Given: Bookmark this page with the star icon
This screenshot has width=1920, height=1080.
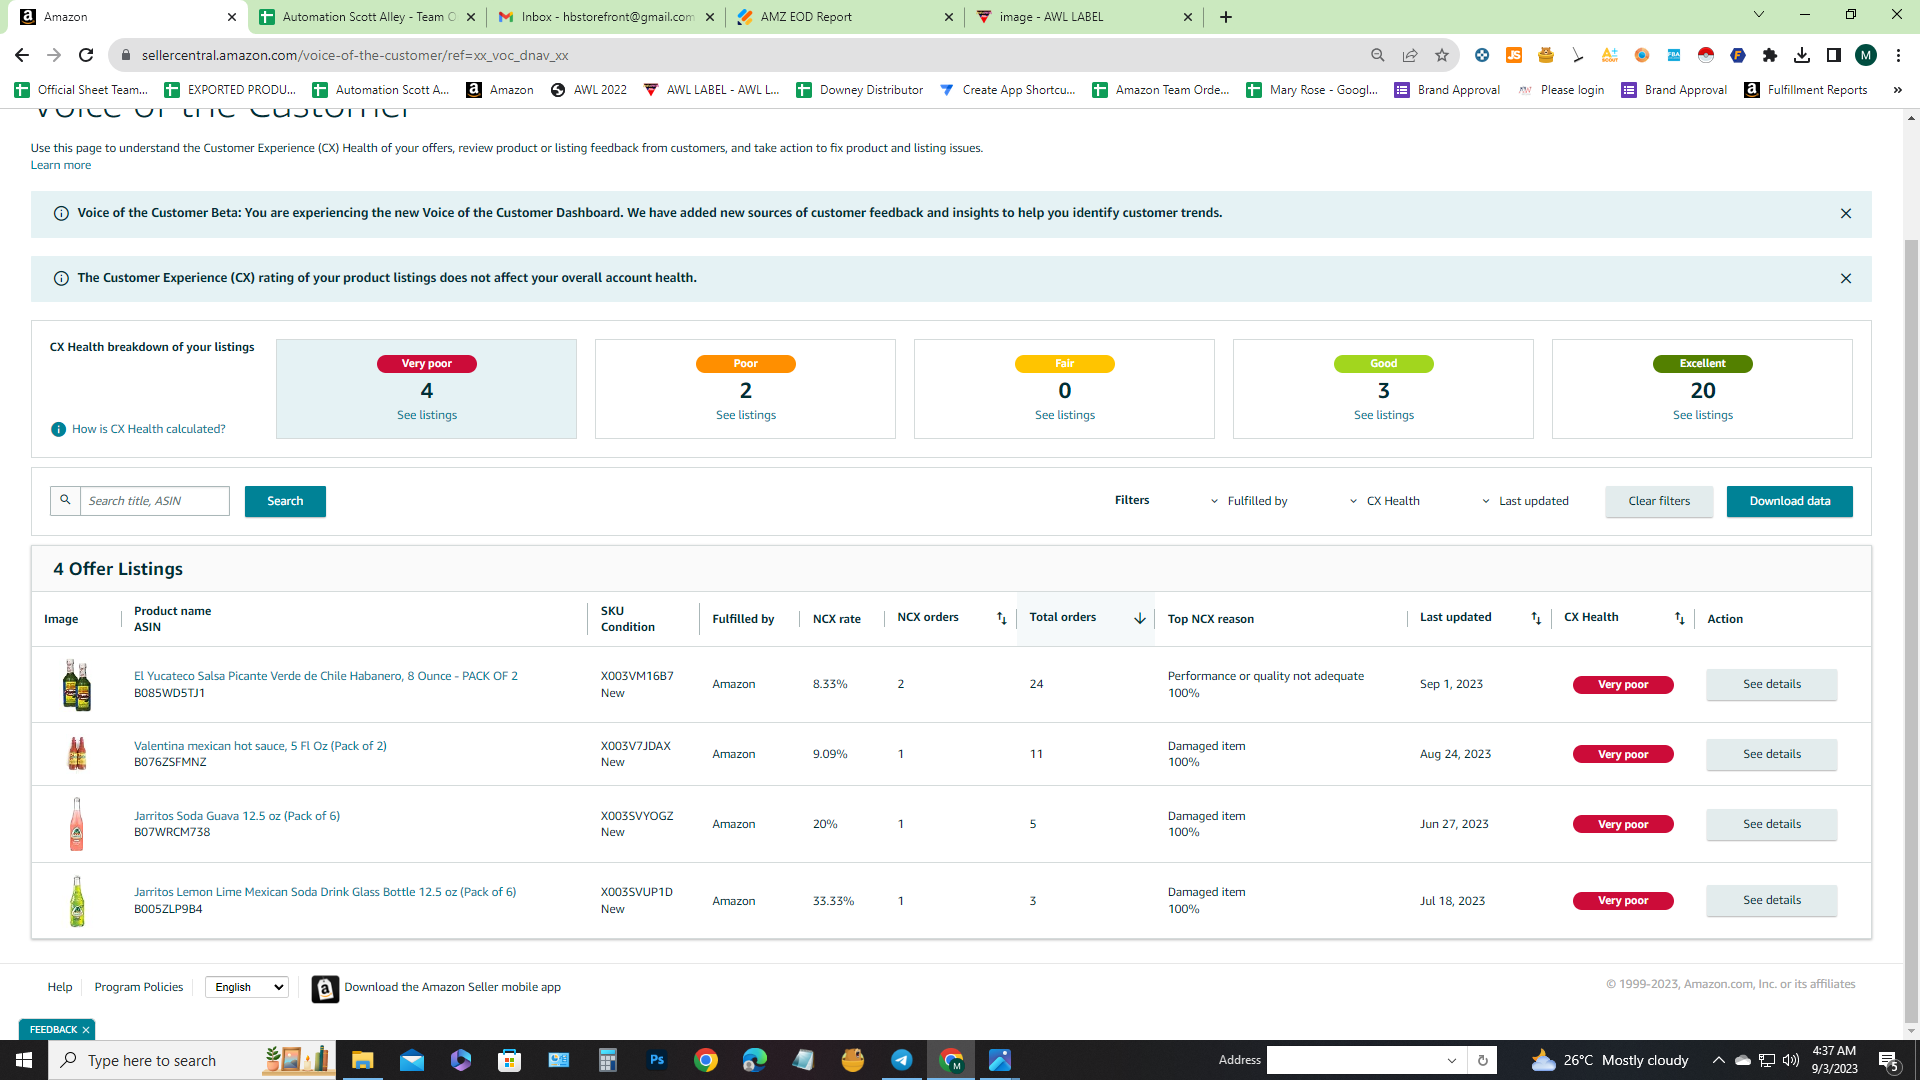Looking at the screenshot, I should [1441, 55].
